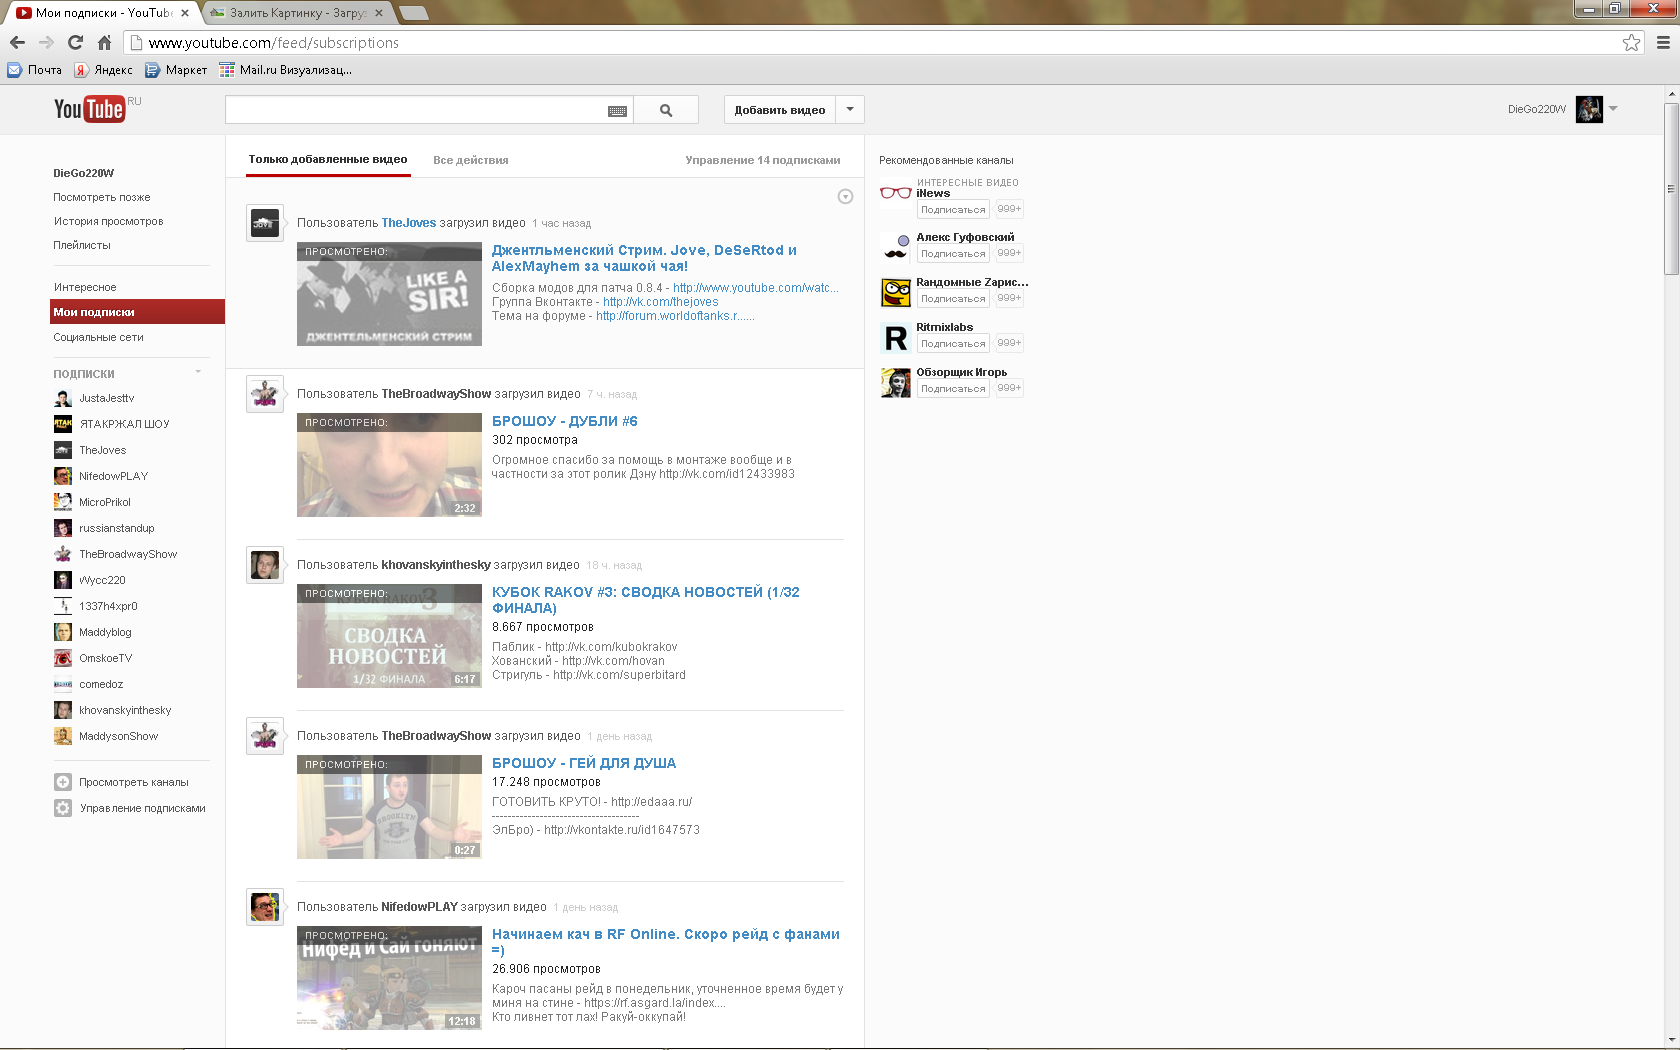Image resolution: width=1680 pixels, height=1050 pixels.
Task: Switch to Все действия tab
Action: [x=471, y=160]
